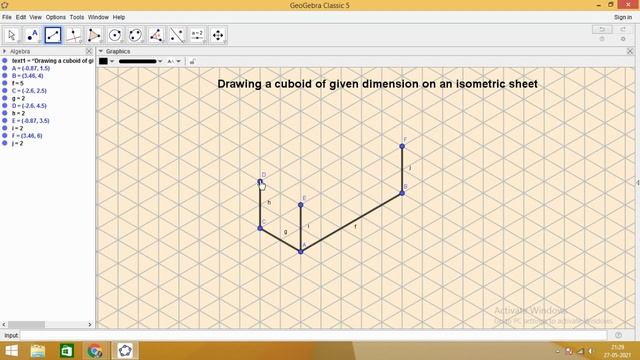Toggle visibility of segment h
This screenshot has width=640, height=360.
pos(5,113)
